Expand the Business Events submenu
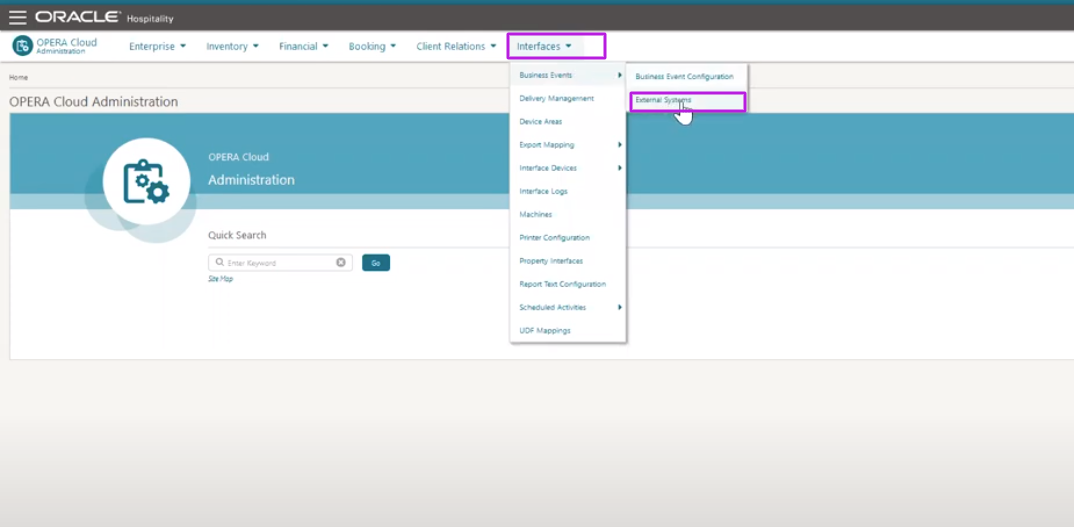1074x527 pixels. coord(568,75)
